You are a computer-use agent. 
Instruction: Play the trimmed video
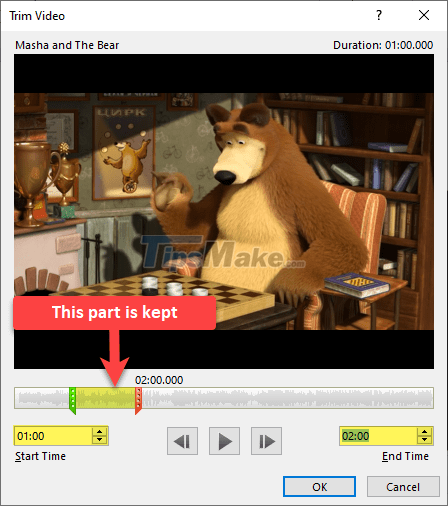point(224,441)
